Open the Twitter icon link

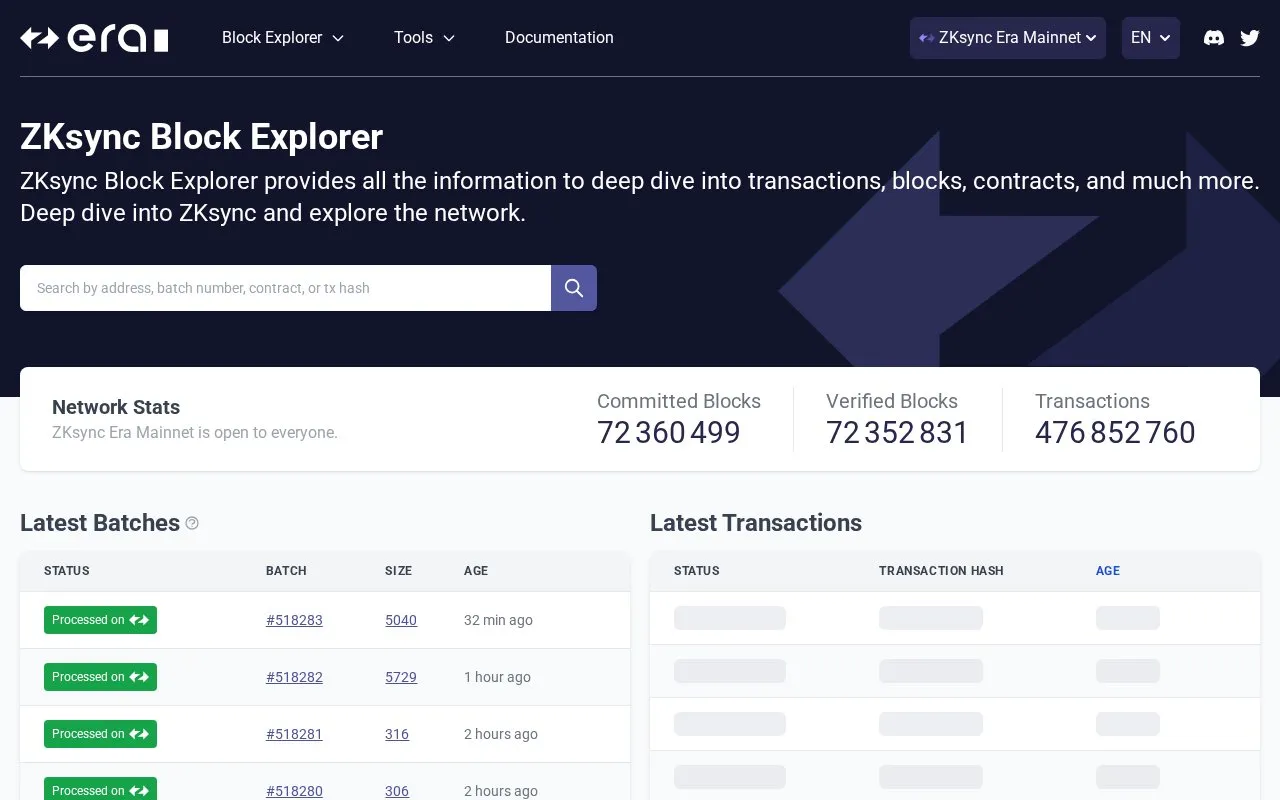point(1250,38)
